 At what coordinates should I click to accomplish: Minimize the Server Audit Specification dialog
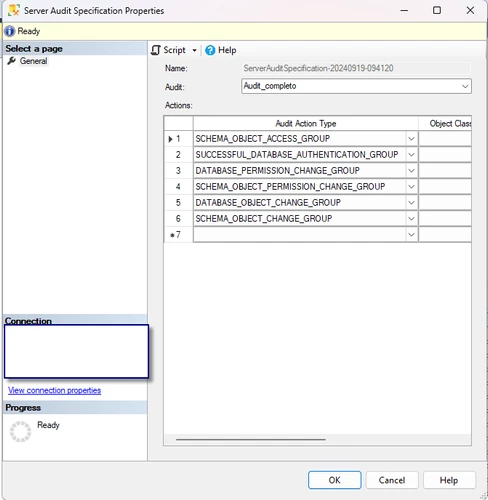point(404,11)
